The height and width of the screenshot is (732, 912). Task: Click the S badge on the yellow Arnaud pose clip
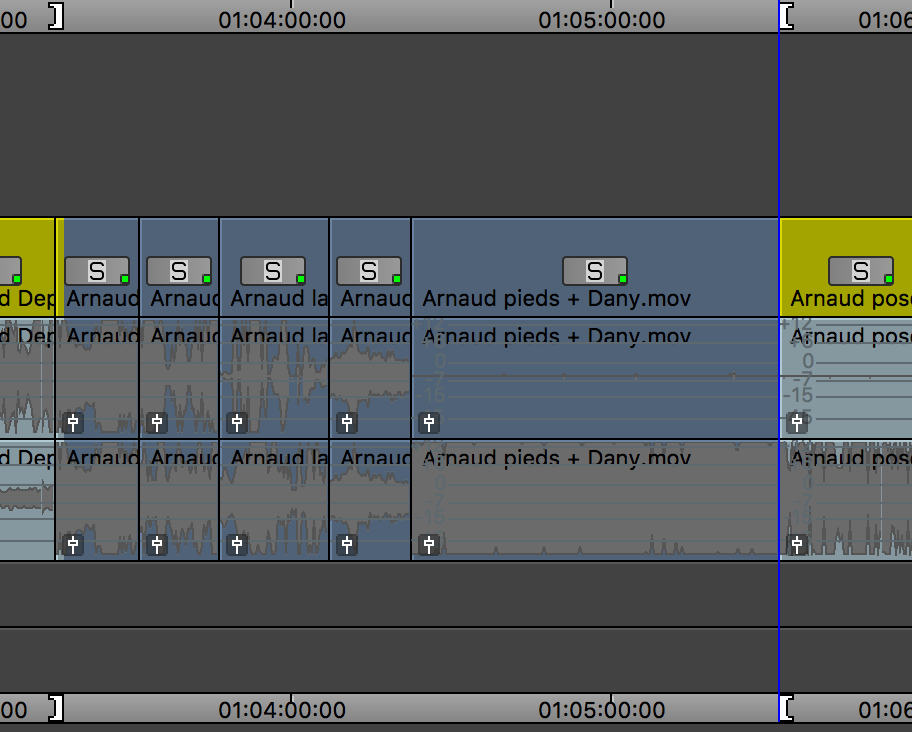860,271
